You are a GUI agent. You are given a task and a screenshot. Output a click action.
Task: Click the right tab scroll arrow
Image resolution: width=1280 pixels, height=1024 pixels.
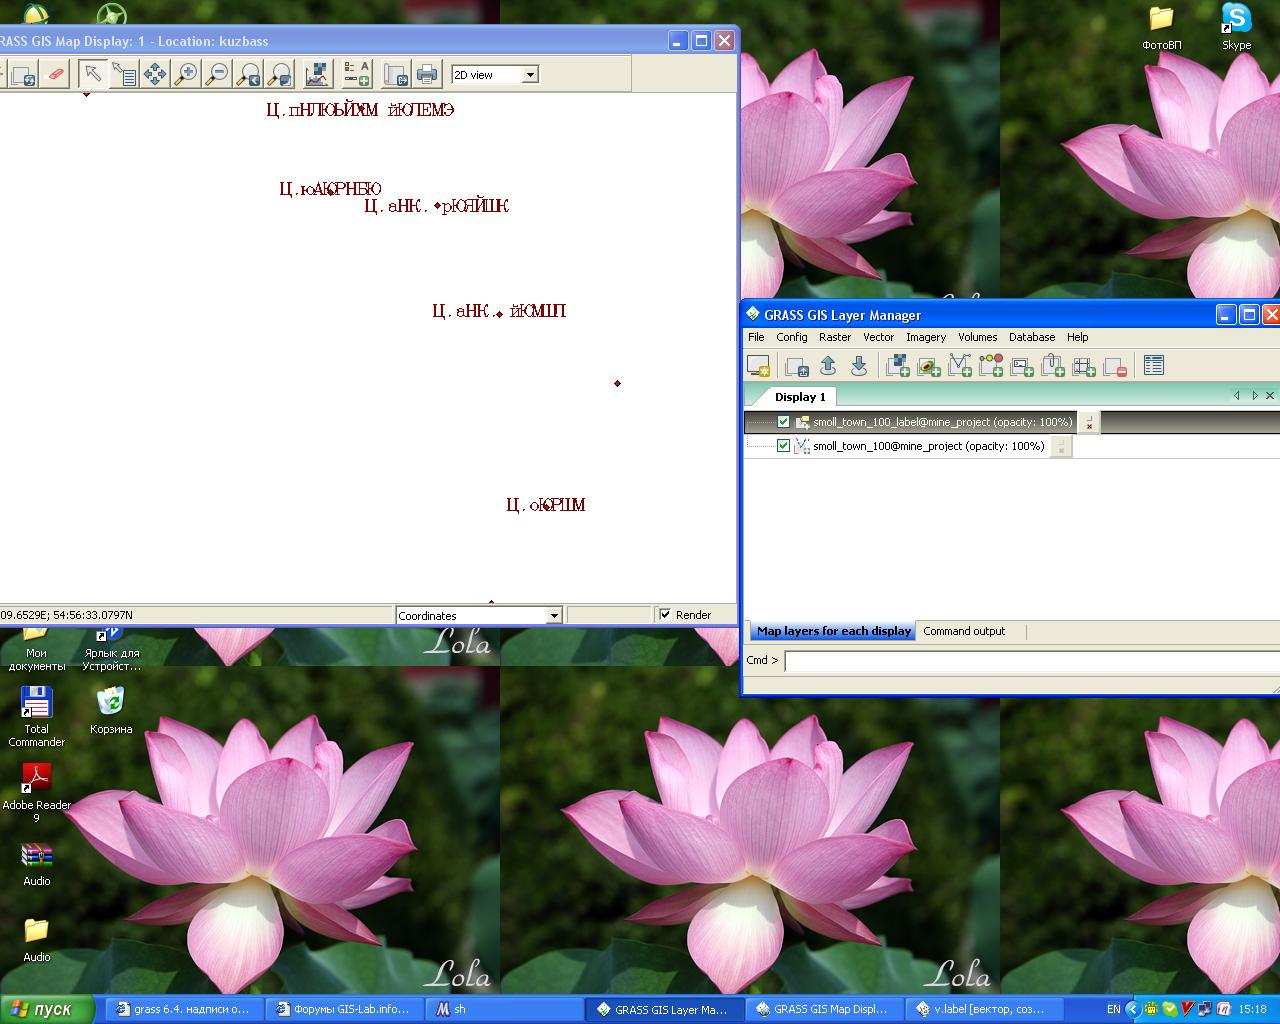point(1254,396)
